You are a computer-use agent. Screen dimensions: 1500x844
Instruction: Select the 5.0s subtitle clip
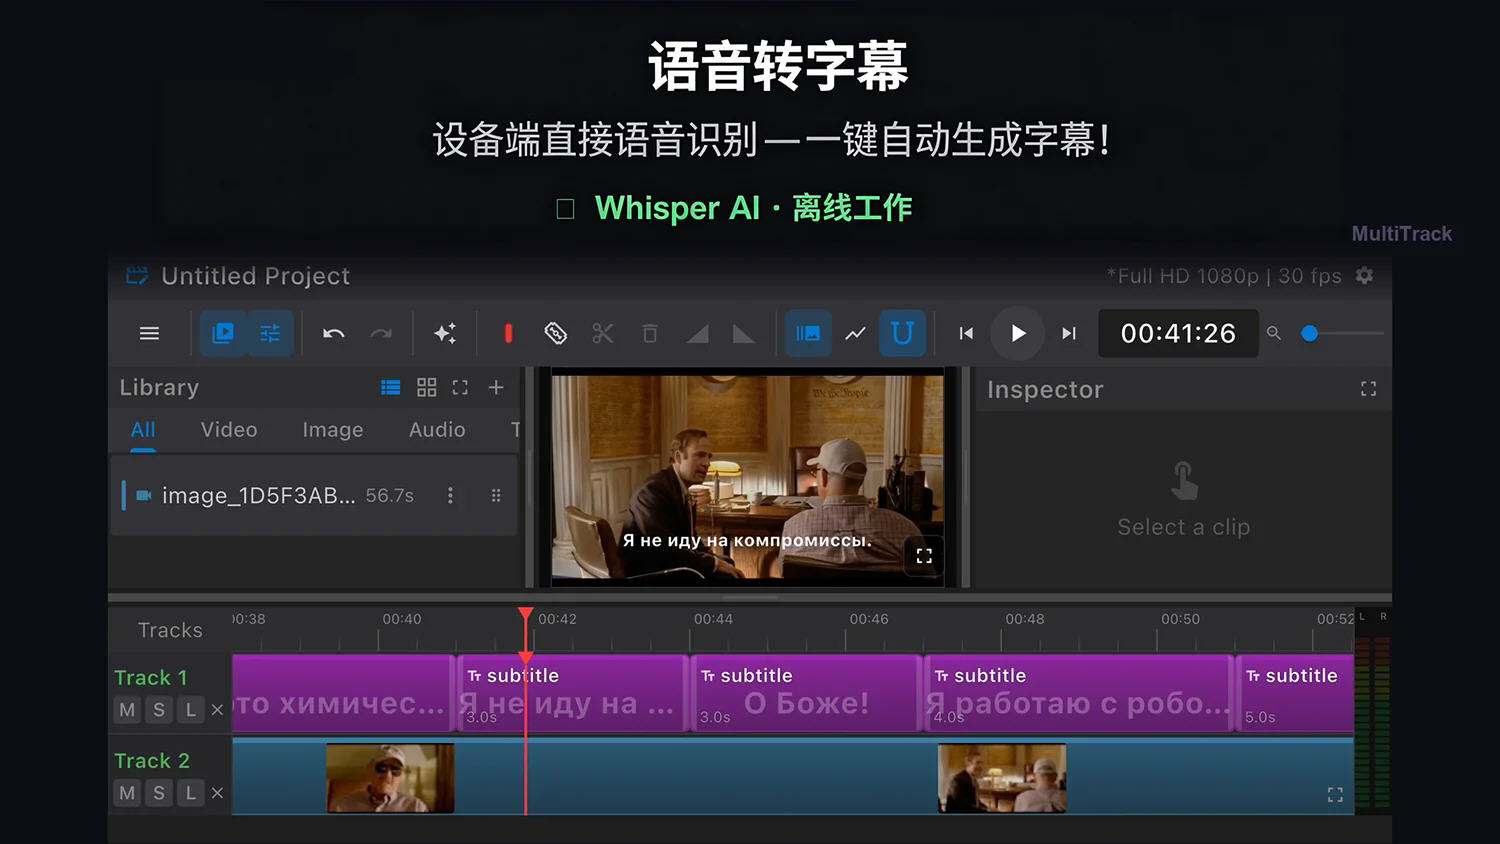tap(1295, 694)
